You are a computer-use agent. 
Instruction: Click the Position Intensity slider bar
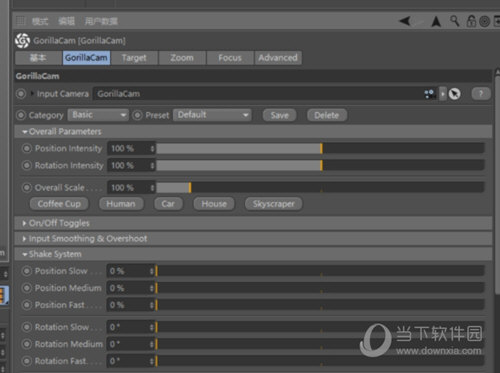coord(320,148)
